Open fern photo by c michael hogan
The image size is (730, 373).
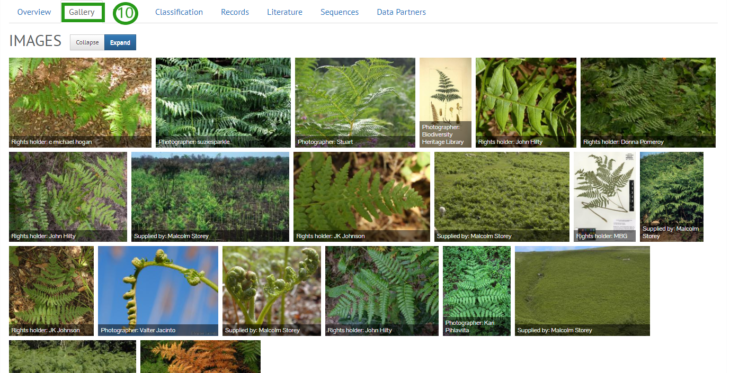[x=80, y=102]
